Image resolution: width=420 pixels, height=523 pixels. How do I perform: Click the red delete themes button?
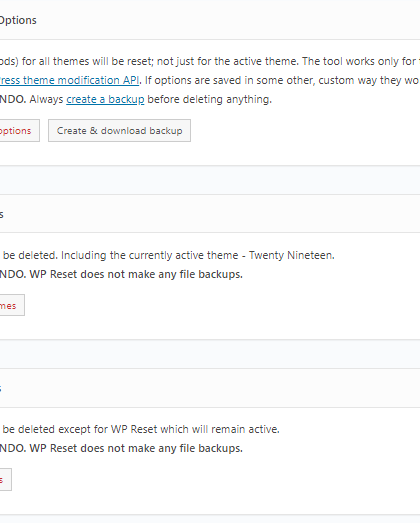coord(12,305)
